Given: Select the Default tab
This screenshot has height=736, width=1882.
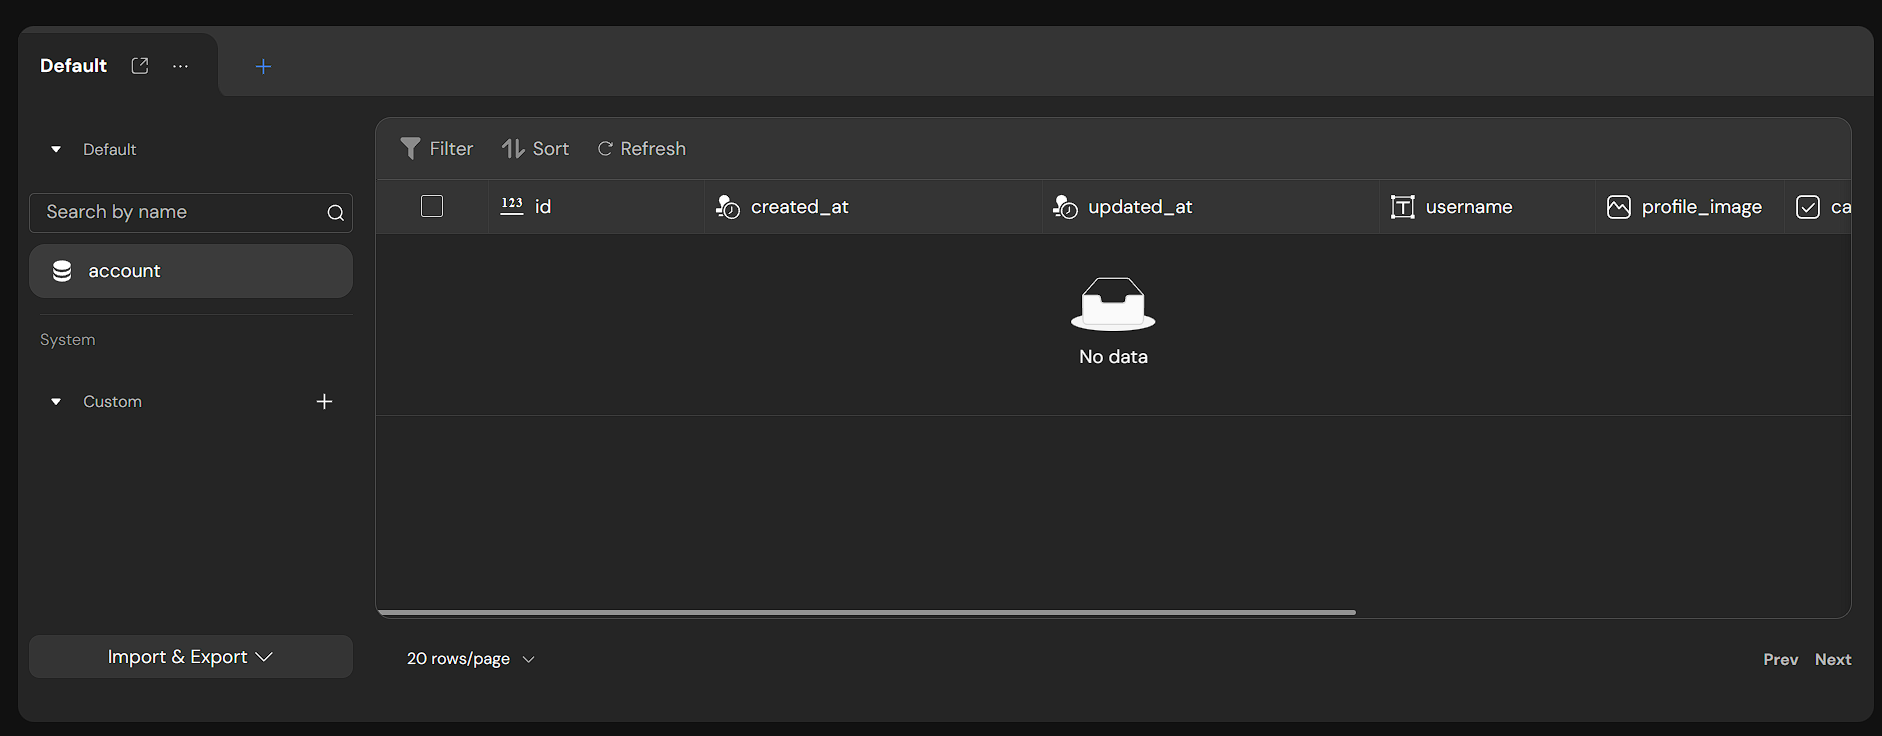Looking at the screenshot, I should [x=73, y=66].
